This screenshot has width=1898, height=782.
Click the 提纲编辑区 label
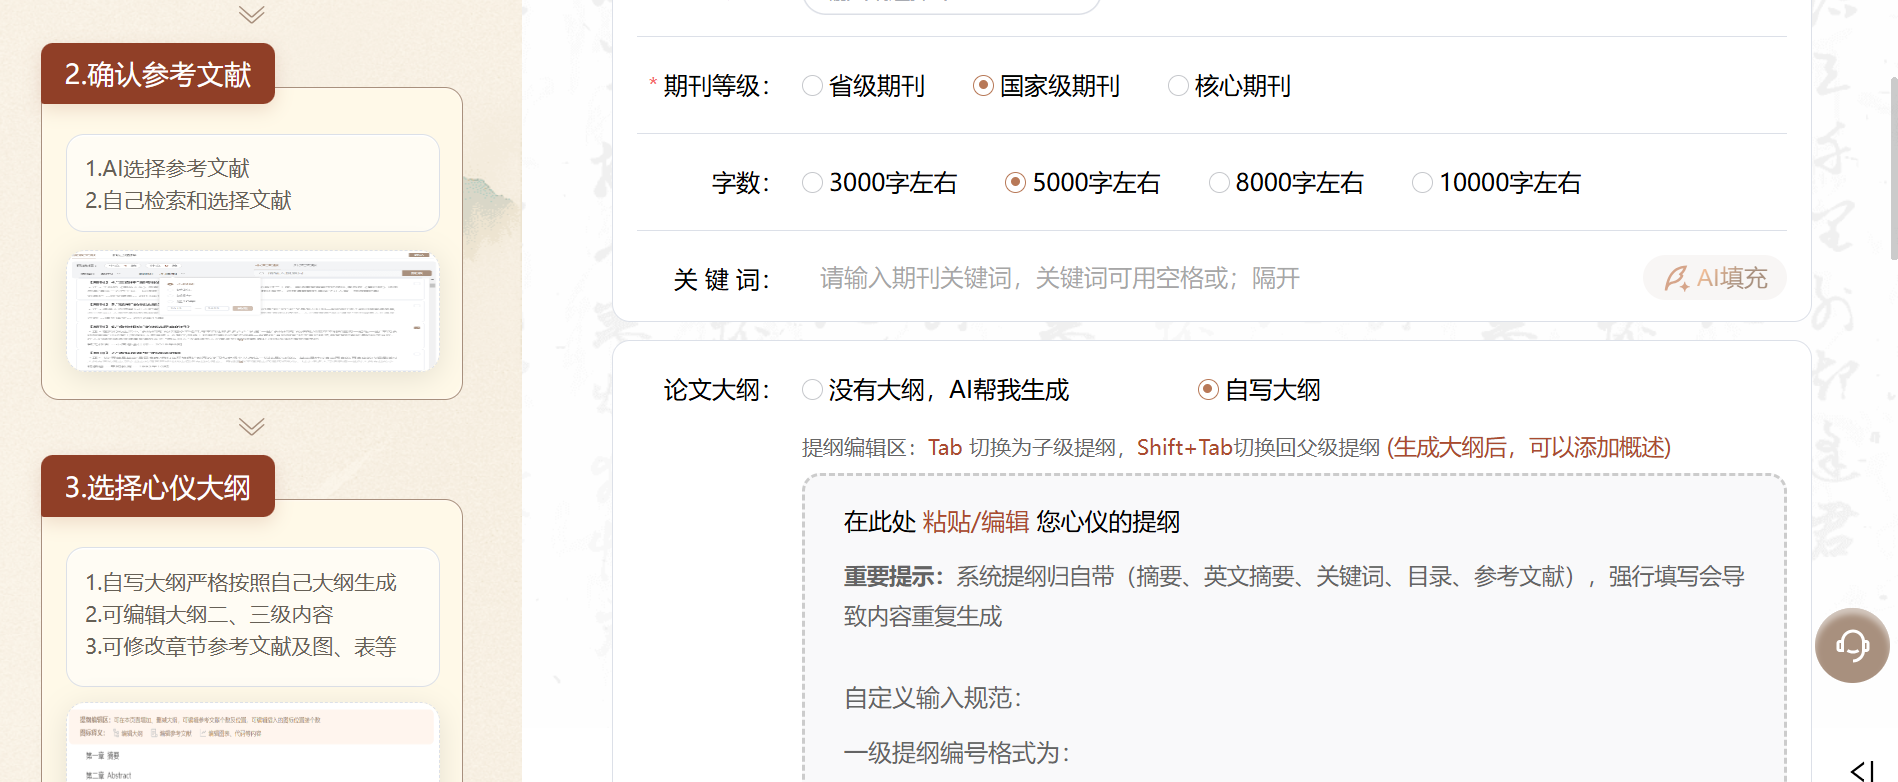pos(858,447)
